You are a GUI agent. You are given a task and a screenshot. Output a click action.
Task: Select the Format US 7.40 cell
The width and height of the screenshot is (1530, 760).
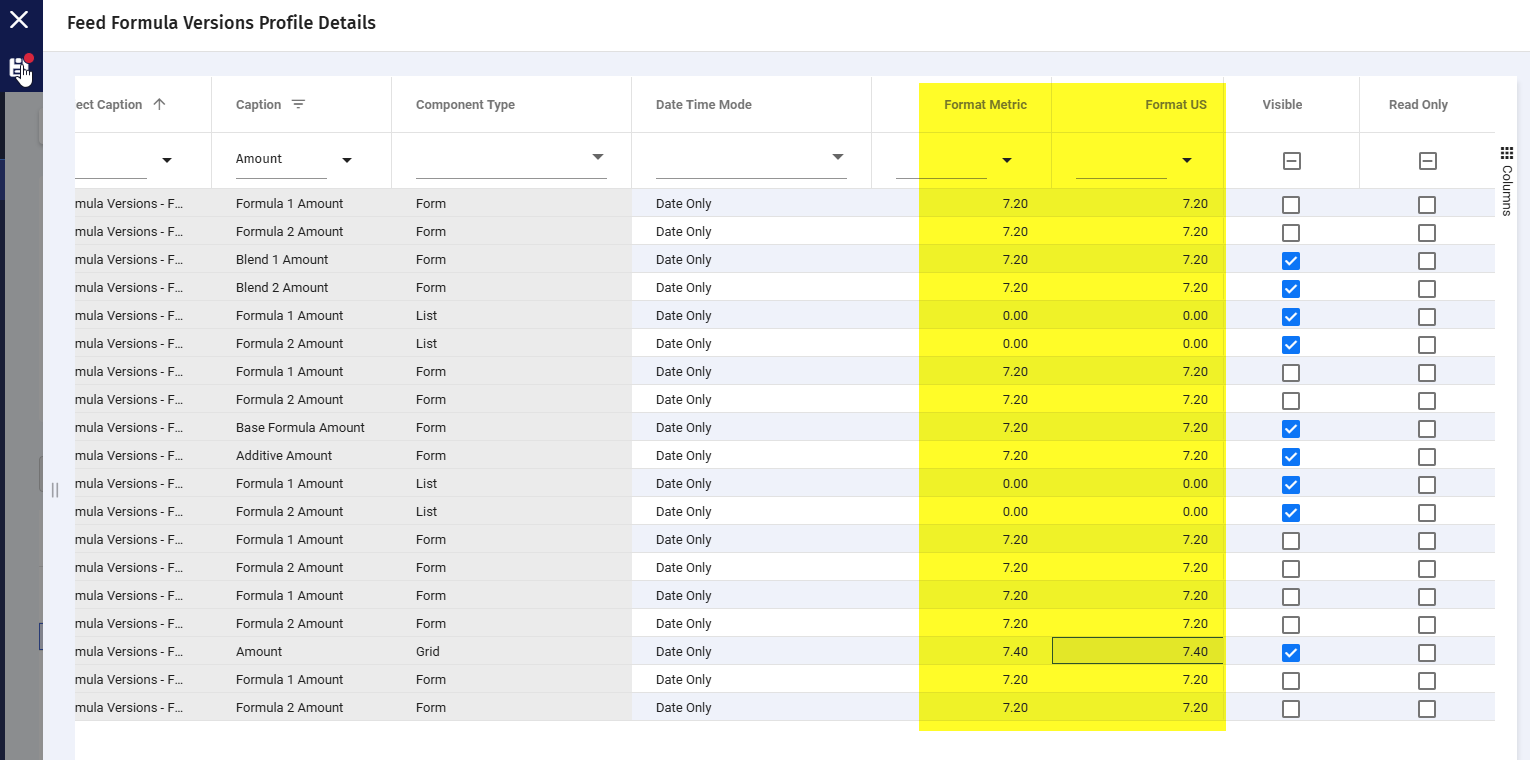pyautogui.click(x=1137, y=651)
